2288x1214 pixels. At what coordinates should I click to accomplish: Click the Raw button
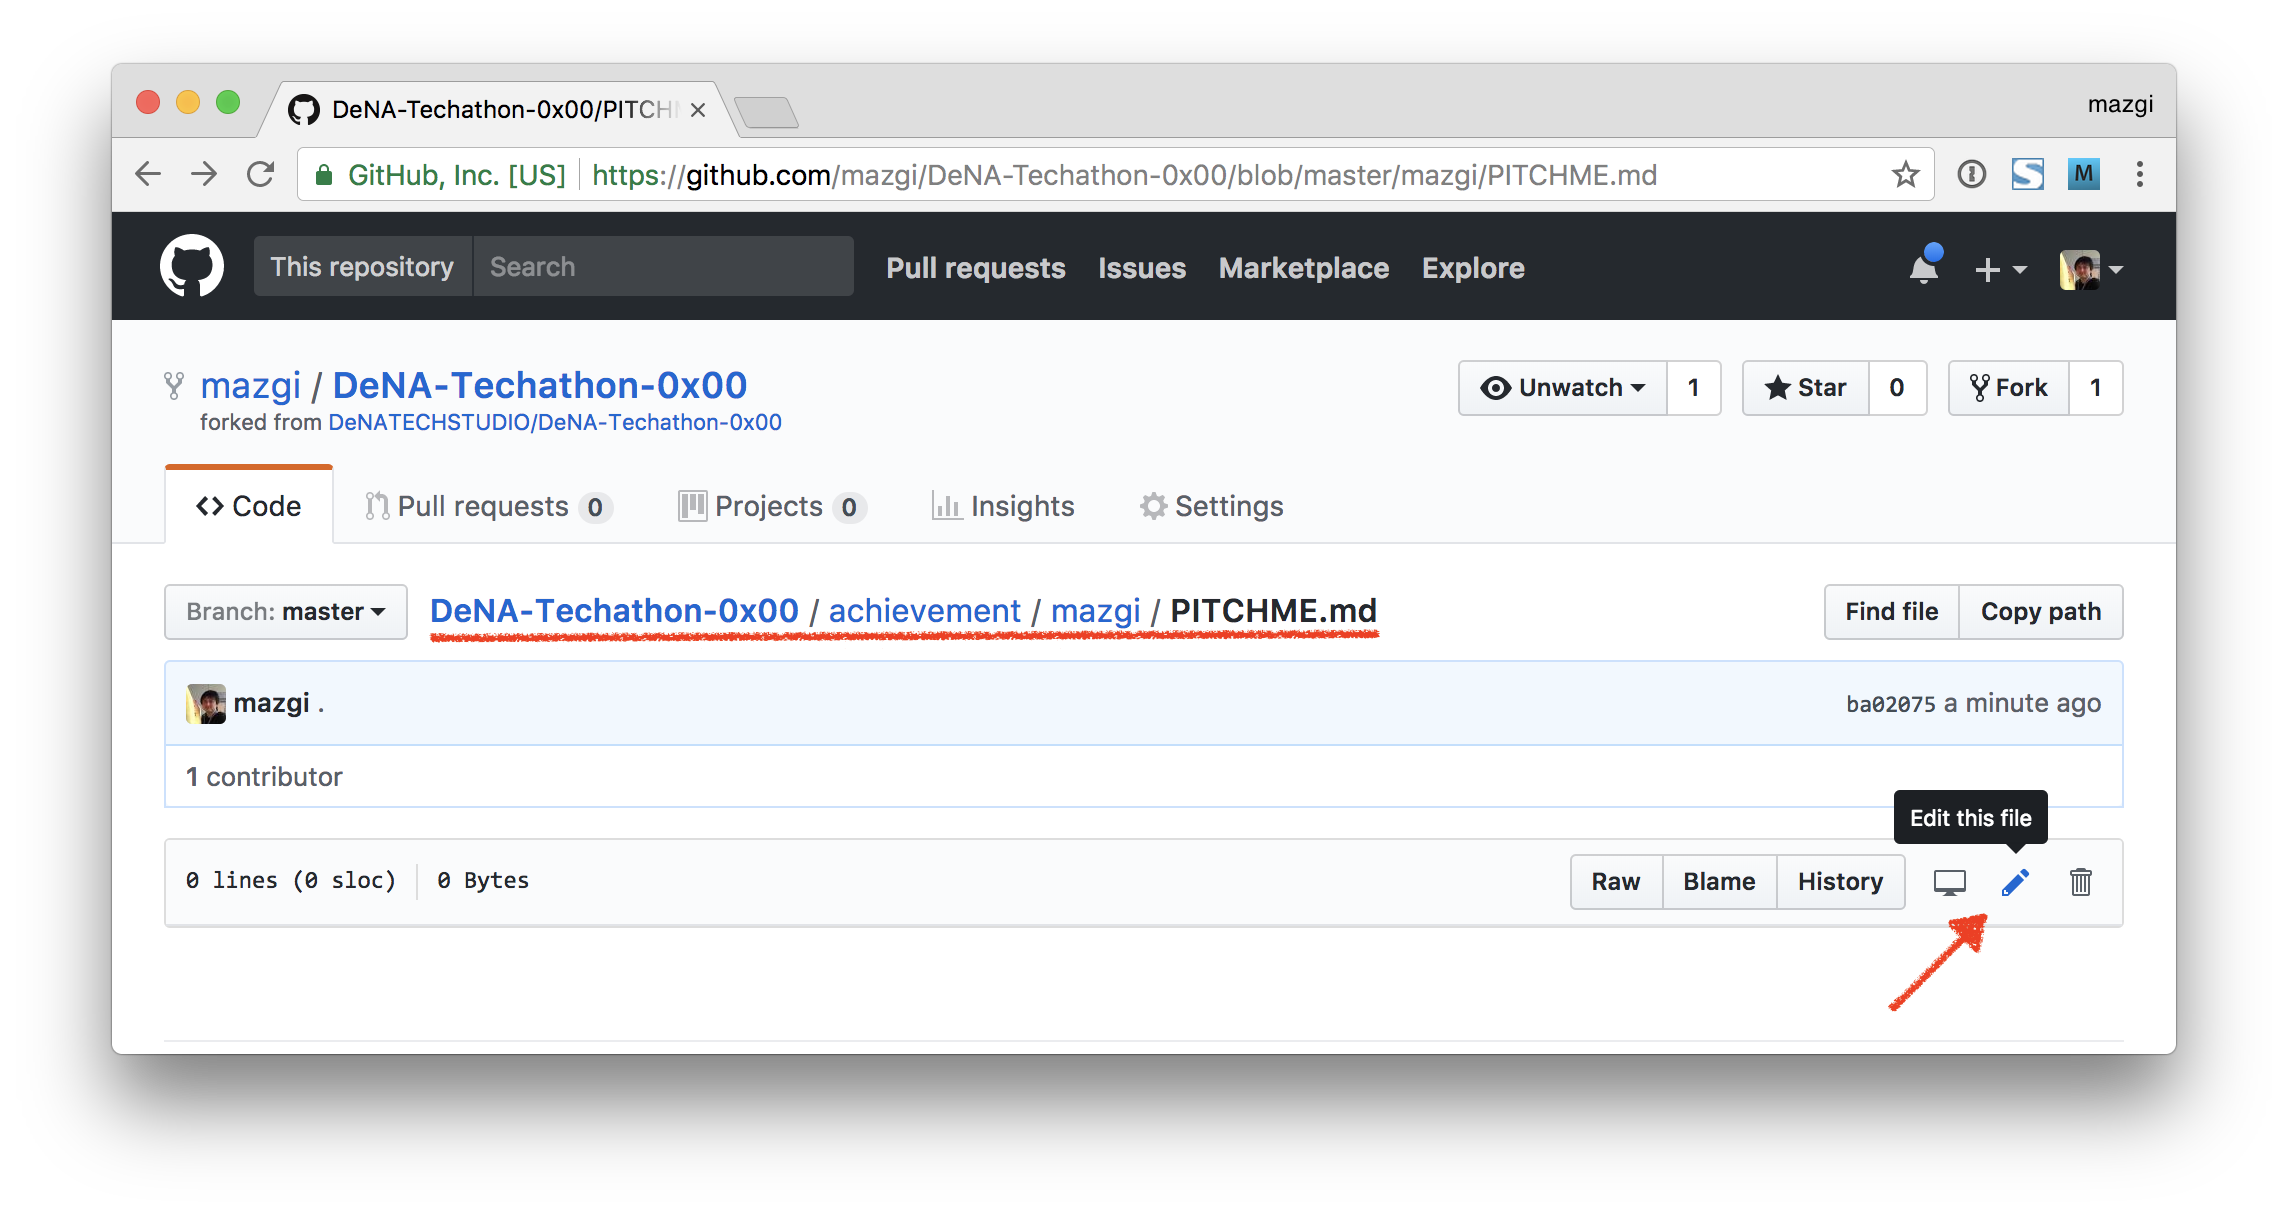[x=1615, y=882]
